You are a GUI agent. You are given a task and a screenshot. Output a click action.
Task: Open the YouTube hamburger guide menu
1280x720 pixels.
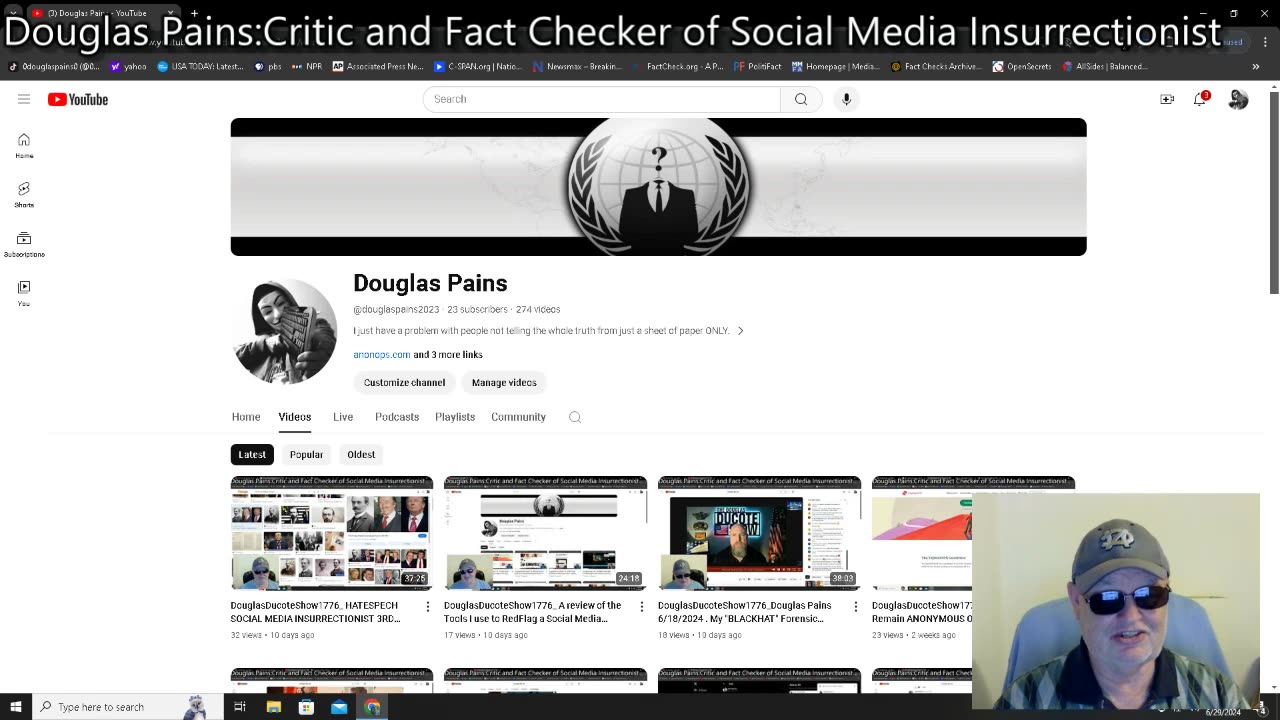[24, 99]
